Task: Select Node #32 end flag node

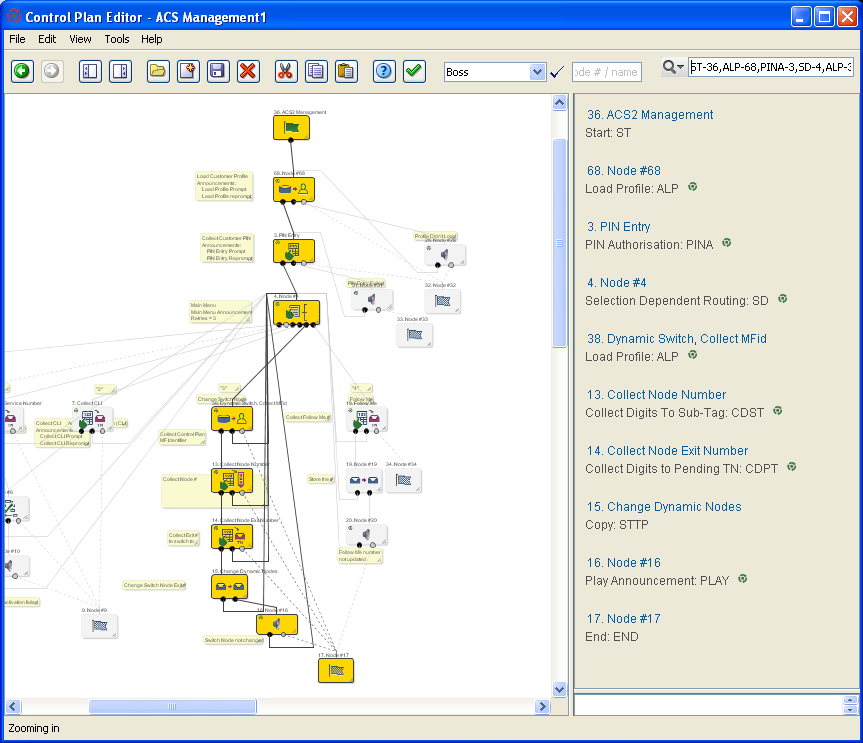Action: click(442, 301)
